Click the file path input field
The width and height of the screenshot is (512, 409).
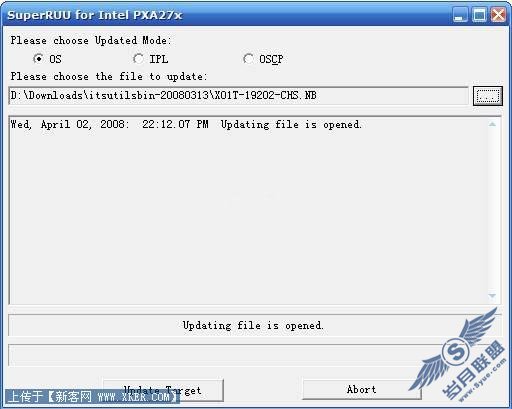[239, 96]
